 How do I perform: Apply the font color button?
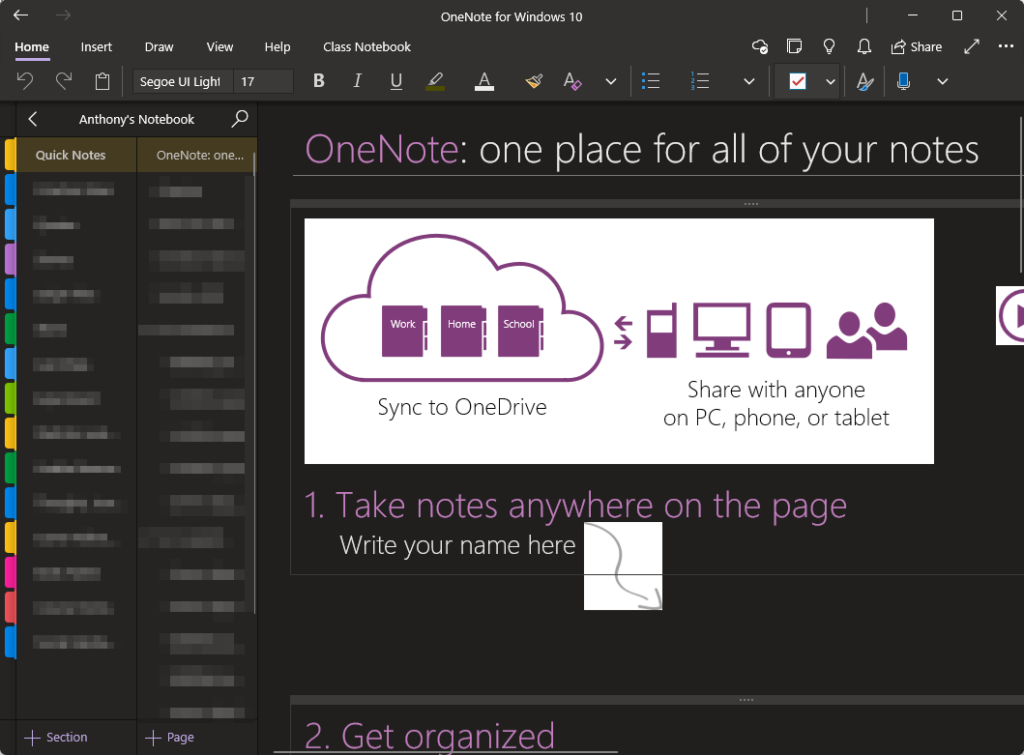click(x=484, y=81)
